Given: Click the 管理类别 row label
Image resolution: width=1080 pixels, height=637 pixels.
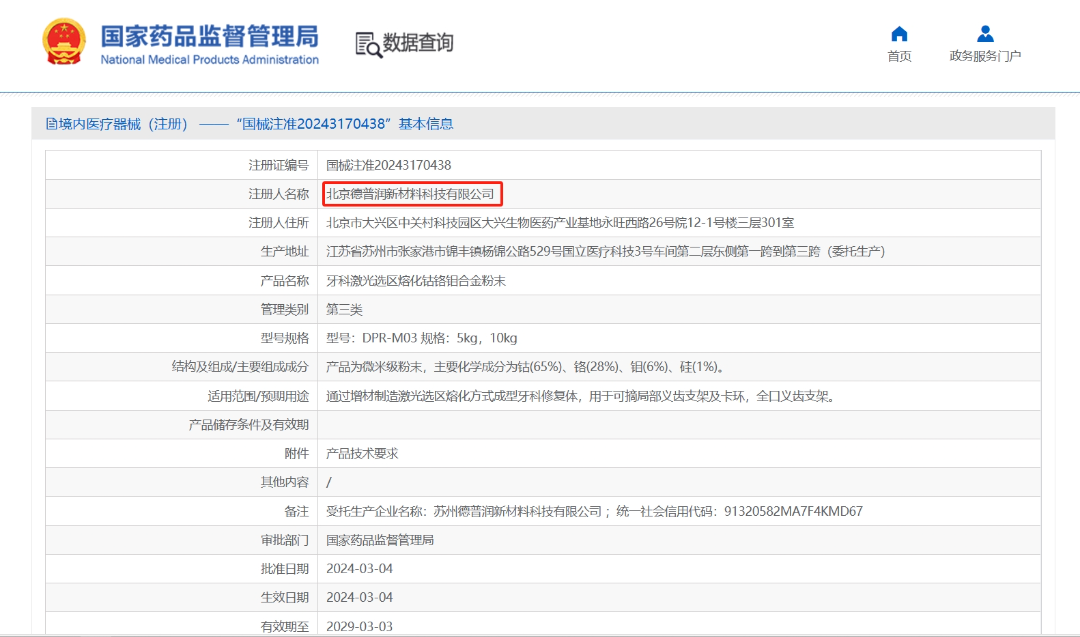Looking at the screenshot, I should pos(284,309).
